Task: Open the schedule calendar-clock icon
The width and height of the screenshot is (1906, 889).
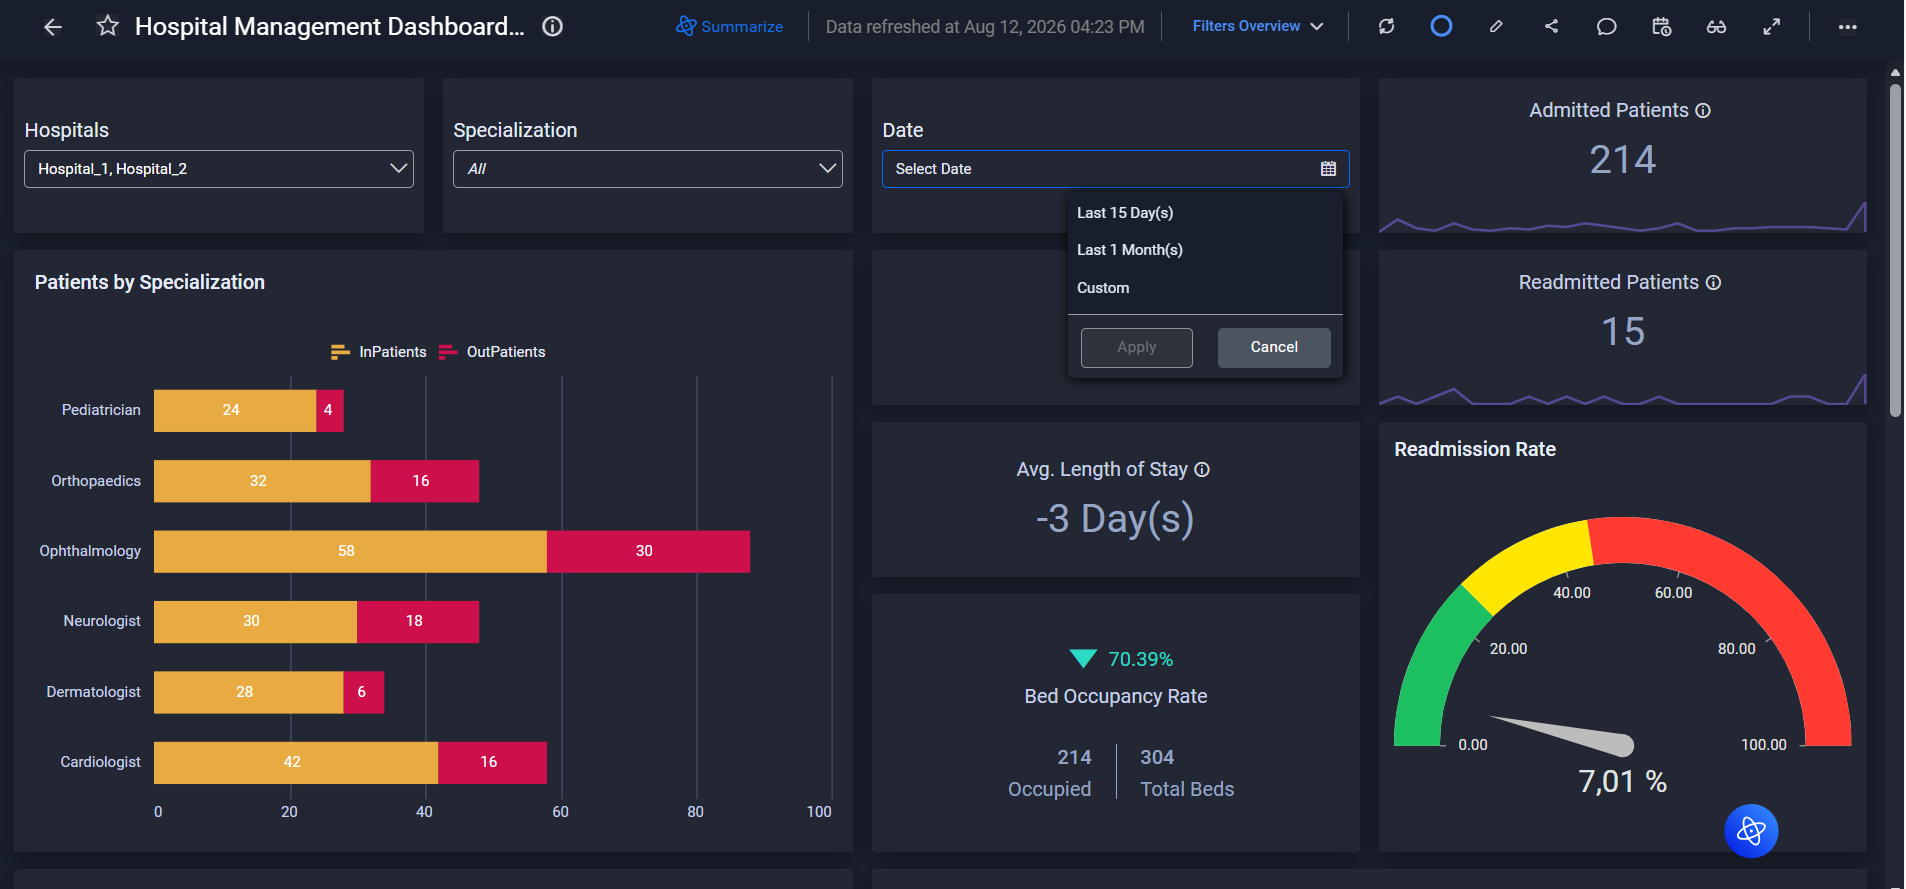Action: coord(1661,27)
